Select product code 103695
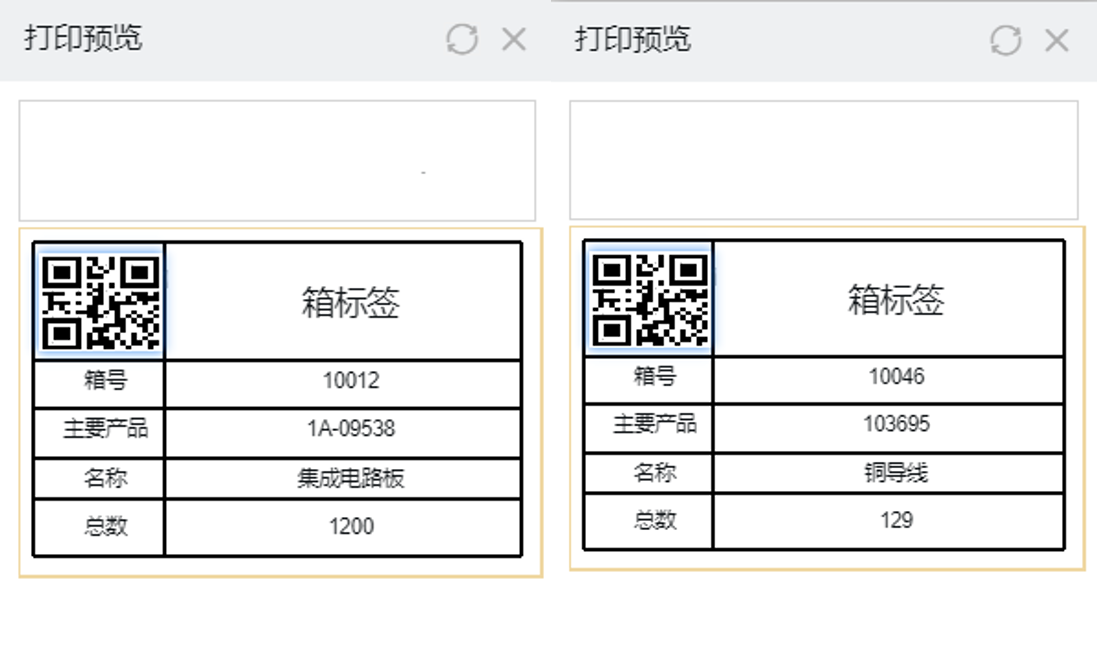Viewport: 1097px width, 645px height. (x=896, y=424)
